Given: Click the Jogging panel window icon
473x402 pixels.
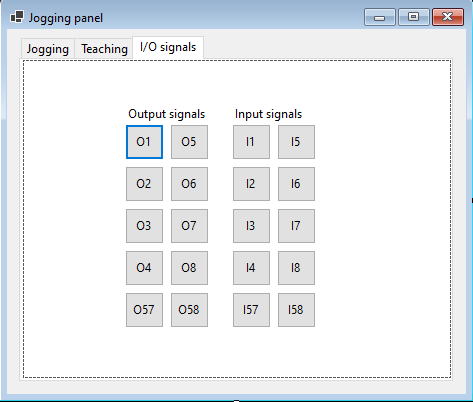Looking at the screenshot, I should [17, 17].
